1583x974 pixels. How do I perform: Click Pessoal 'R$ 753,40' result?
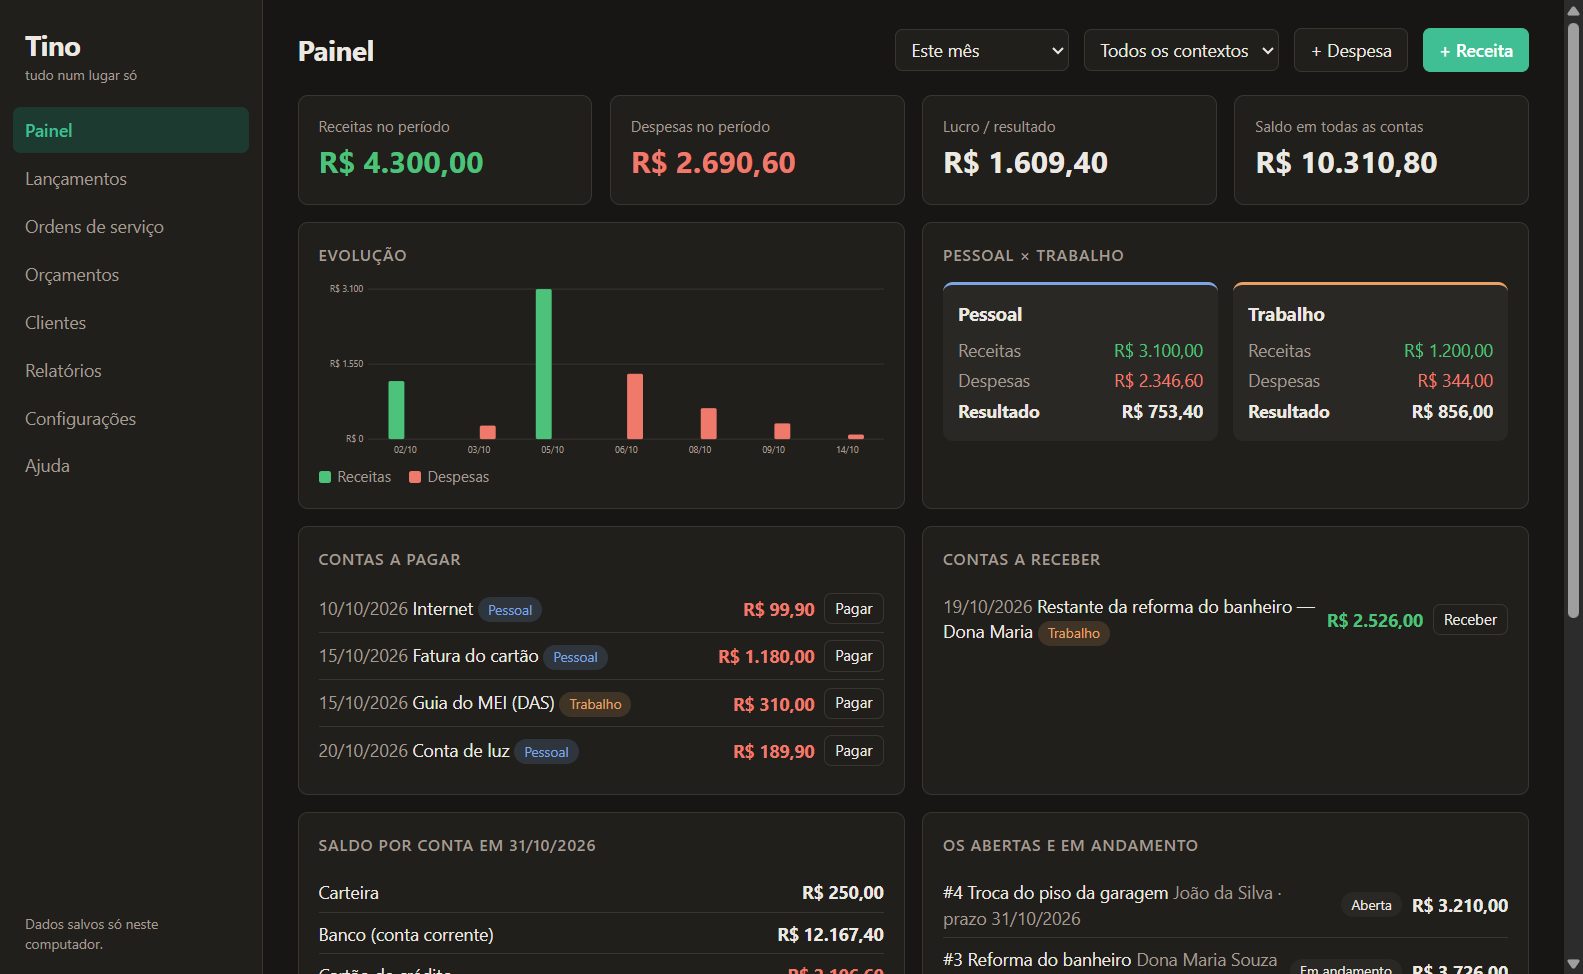tap(1162, 412)
